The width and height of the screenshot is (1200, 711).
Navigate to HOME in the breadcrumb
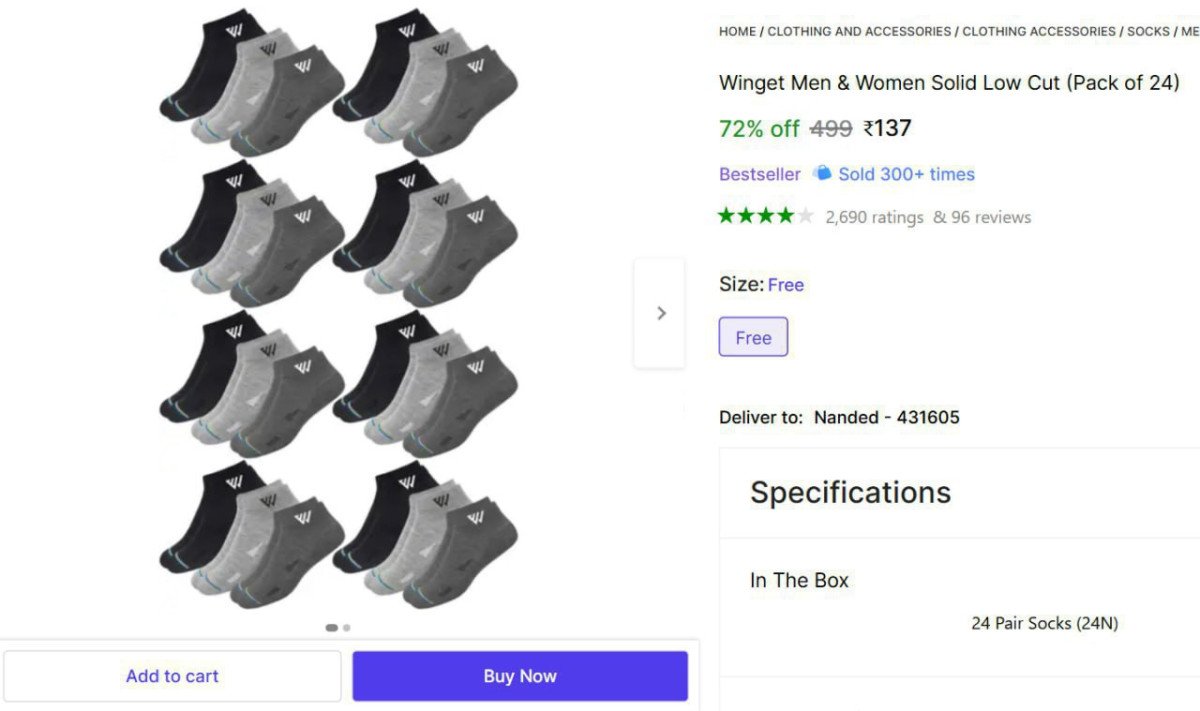(736, 31)
